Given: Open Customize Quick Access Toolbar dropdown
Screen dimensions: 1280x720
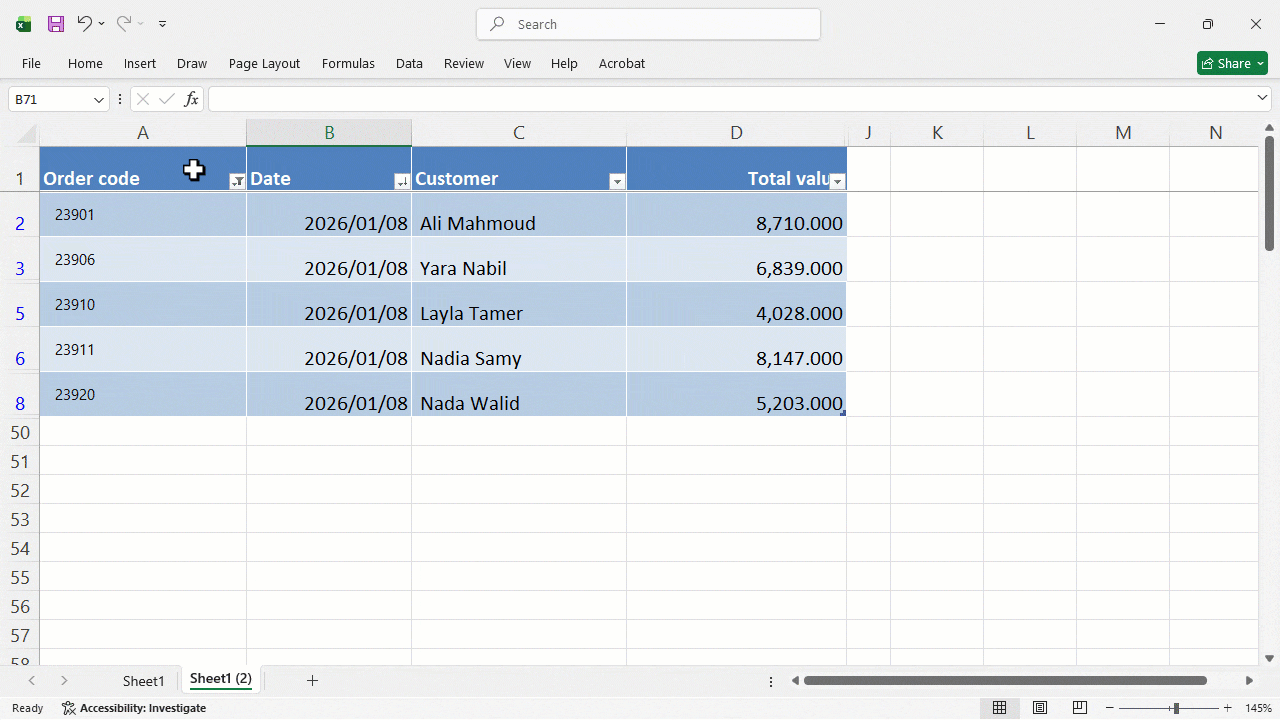Looking at the screenshot, I should tap(163, 24).
